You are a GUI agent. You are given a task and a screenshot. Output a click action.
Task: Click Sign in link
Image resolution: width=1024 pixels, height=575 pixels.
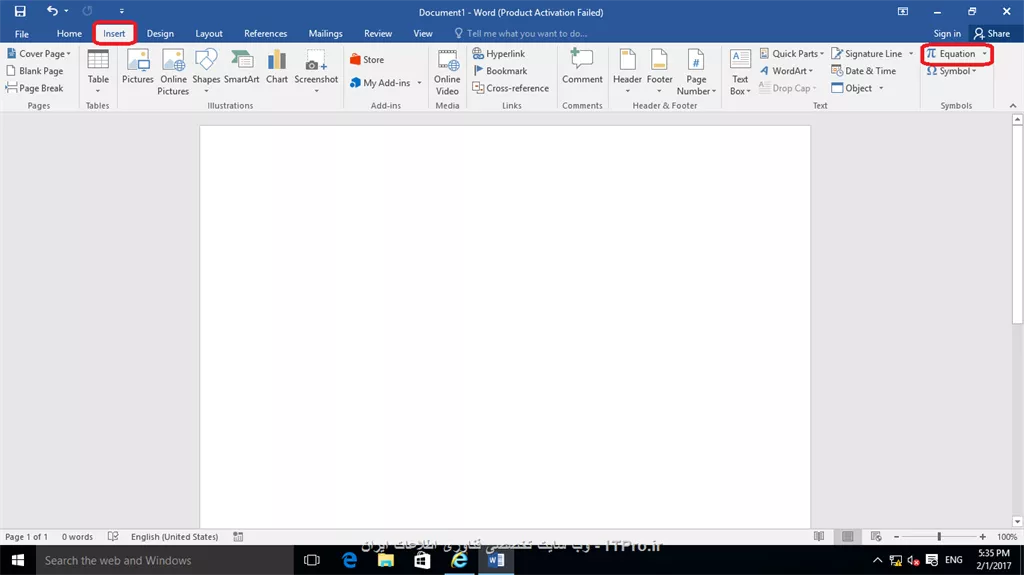947,33
